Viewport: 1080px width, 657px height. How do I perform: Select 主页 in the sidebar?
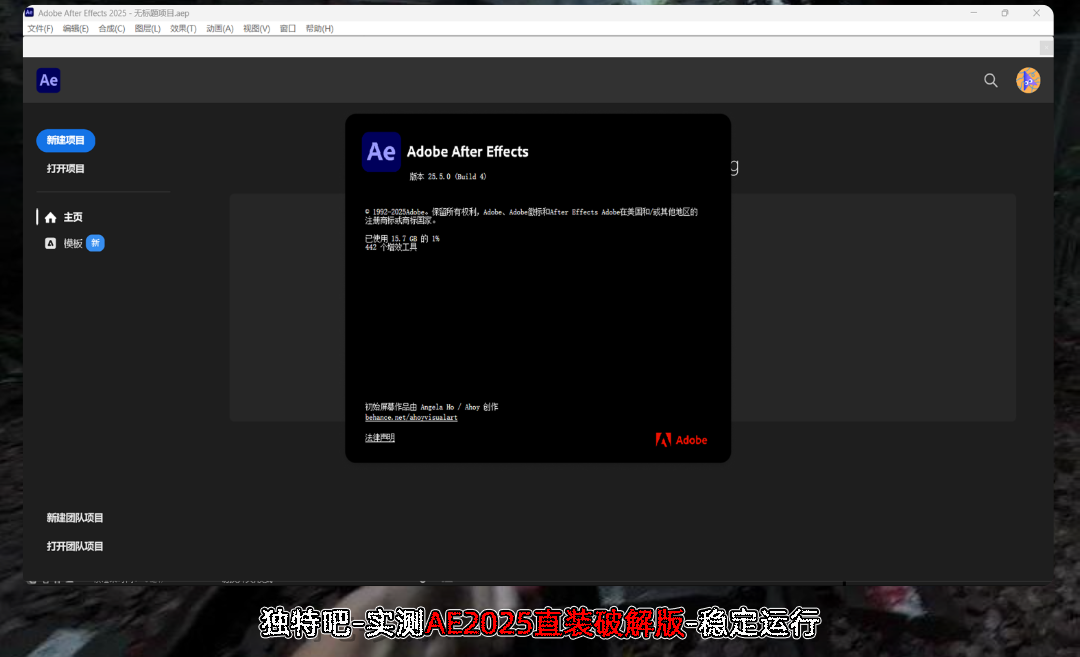[x=73, y=218]
